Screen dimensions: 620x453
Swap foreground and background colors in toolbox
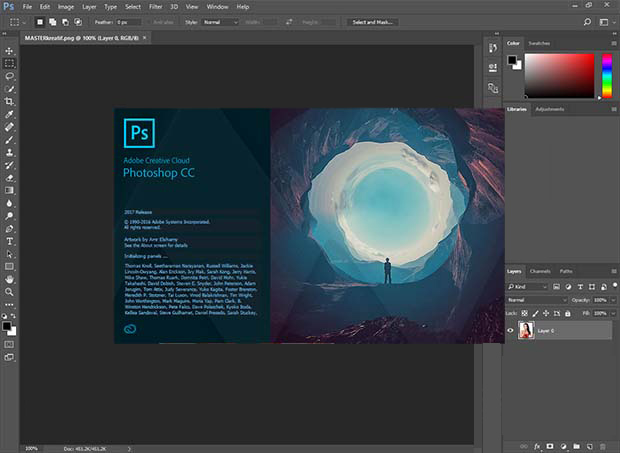tap(13, 316)
